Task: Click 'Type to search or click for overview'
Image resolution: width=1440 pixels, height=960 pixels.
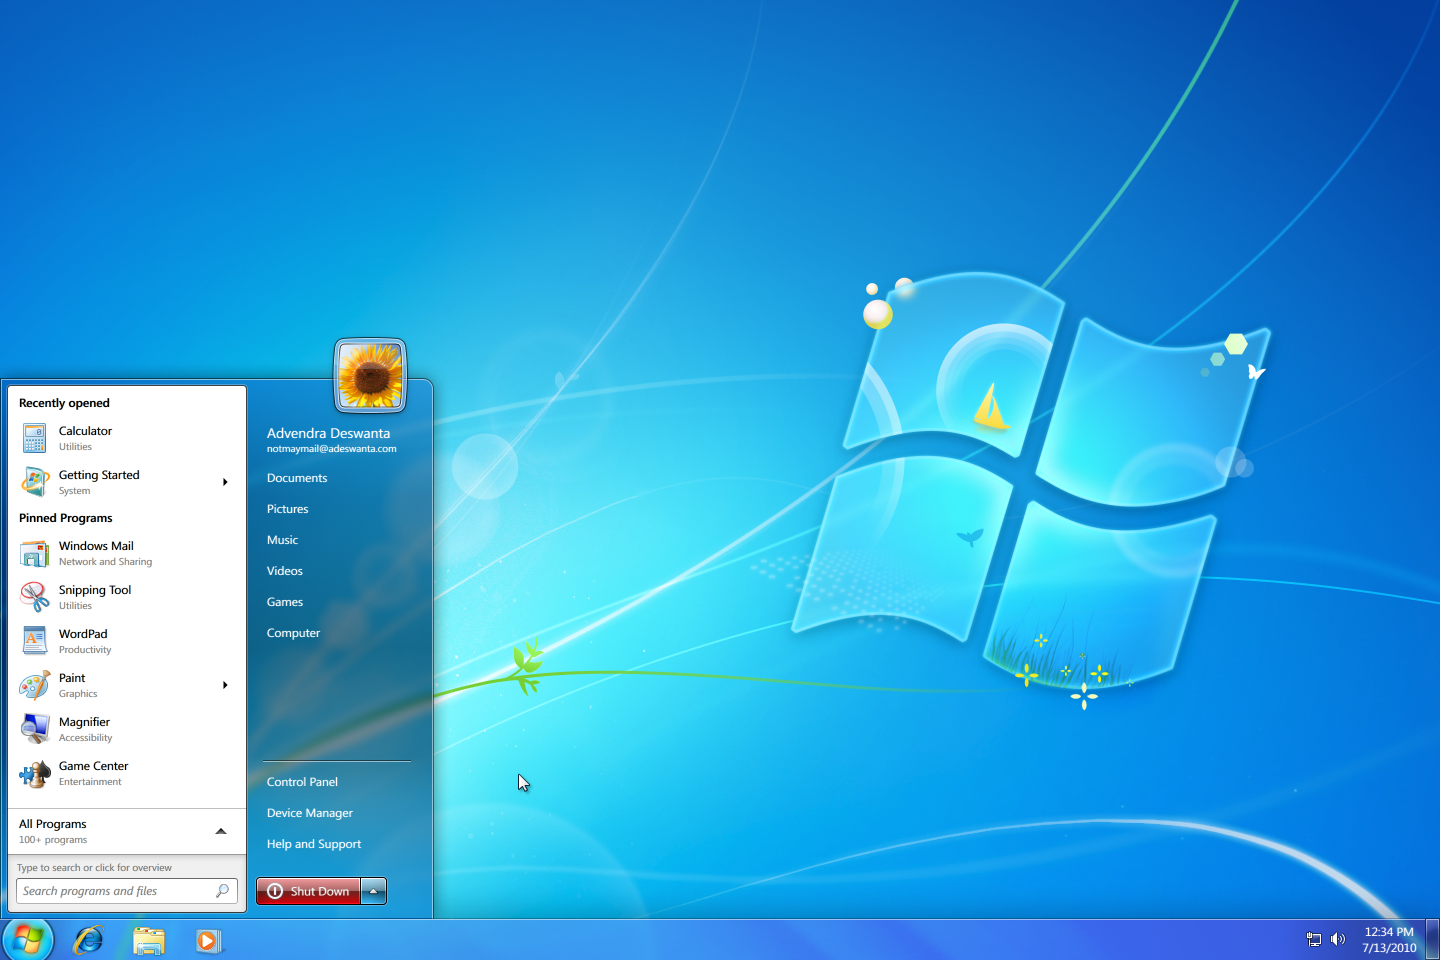Action: tap(95, 868)
